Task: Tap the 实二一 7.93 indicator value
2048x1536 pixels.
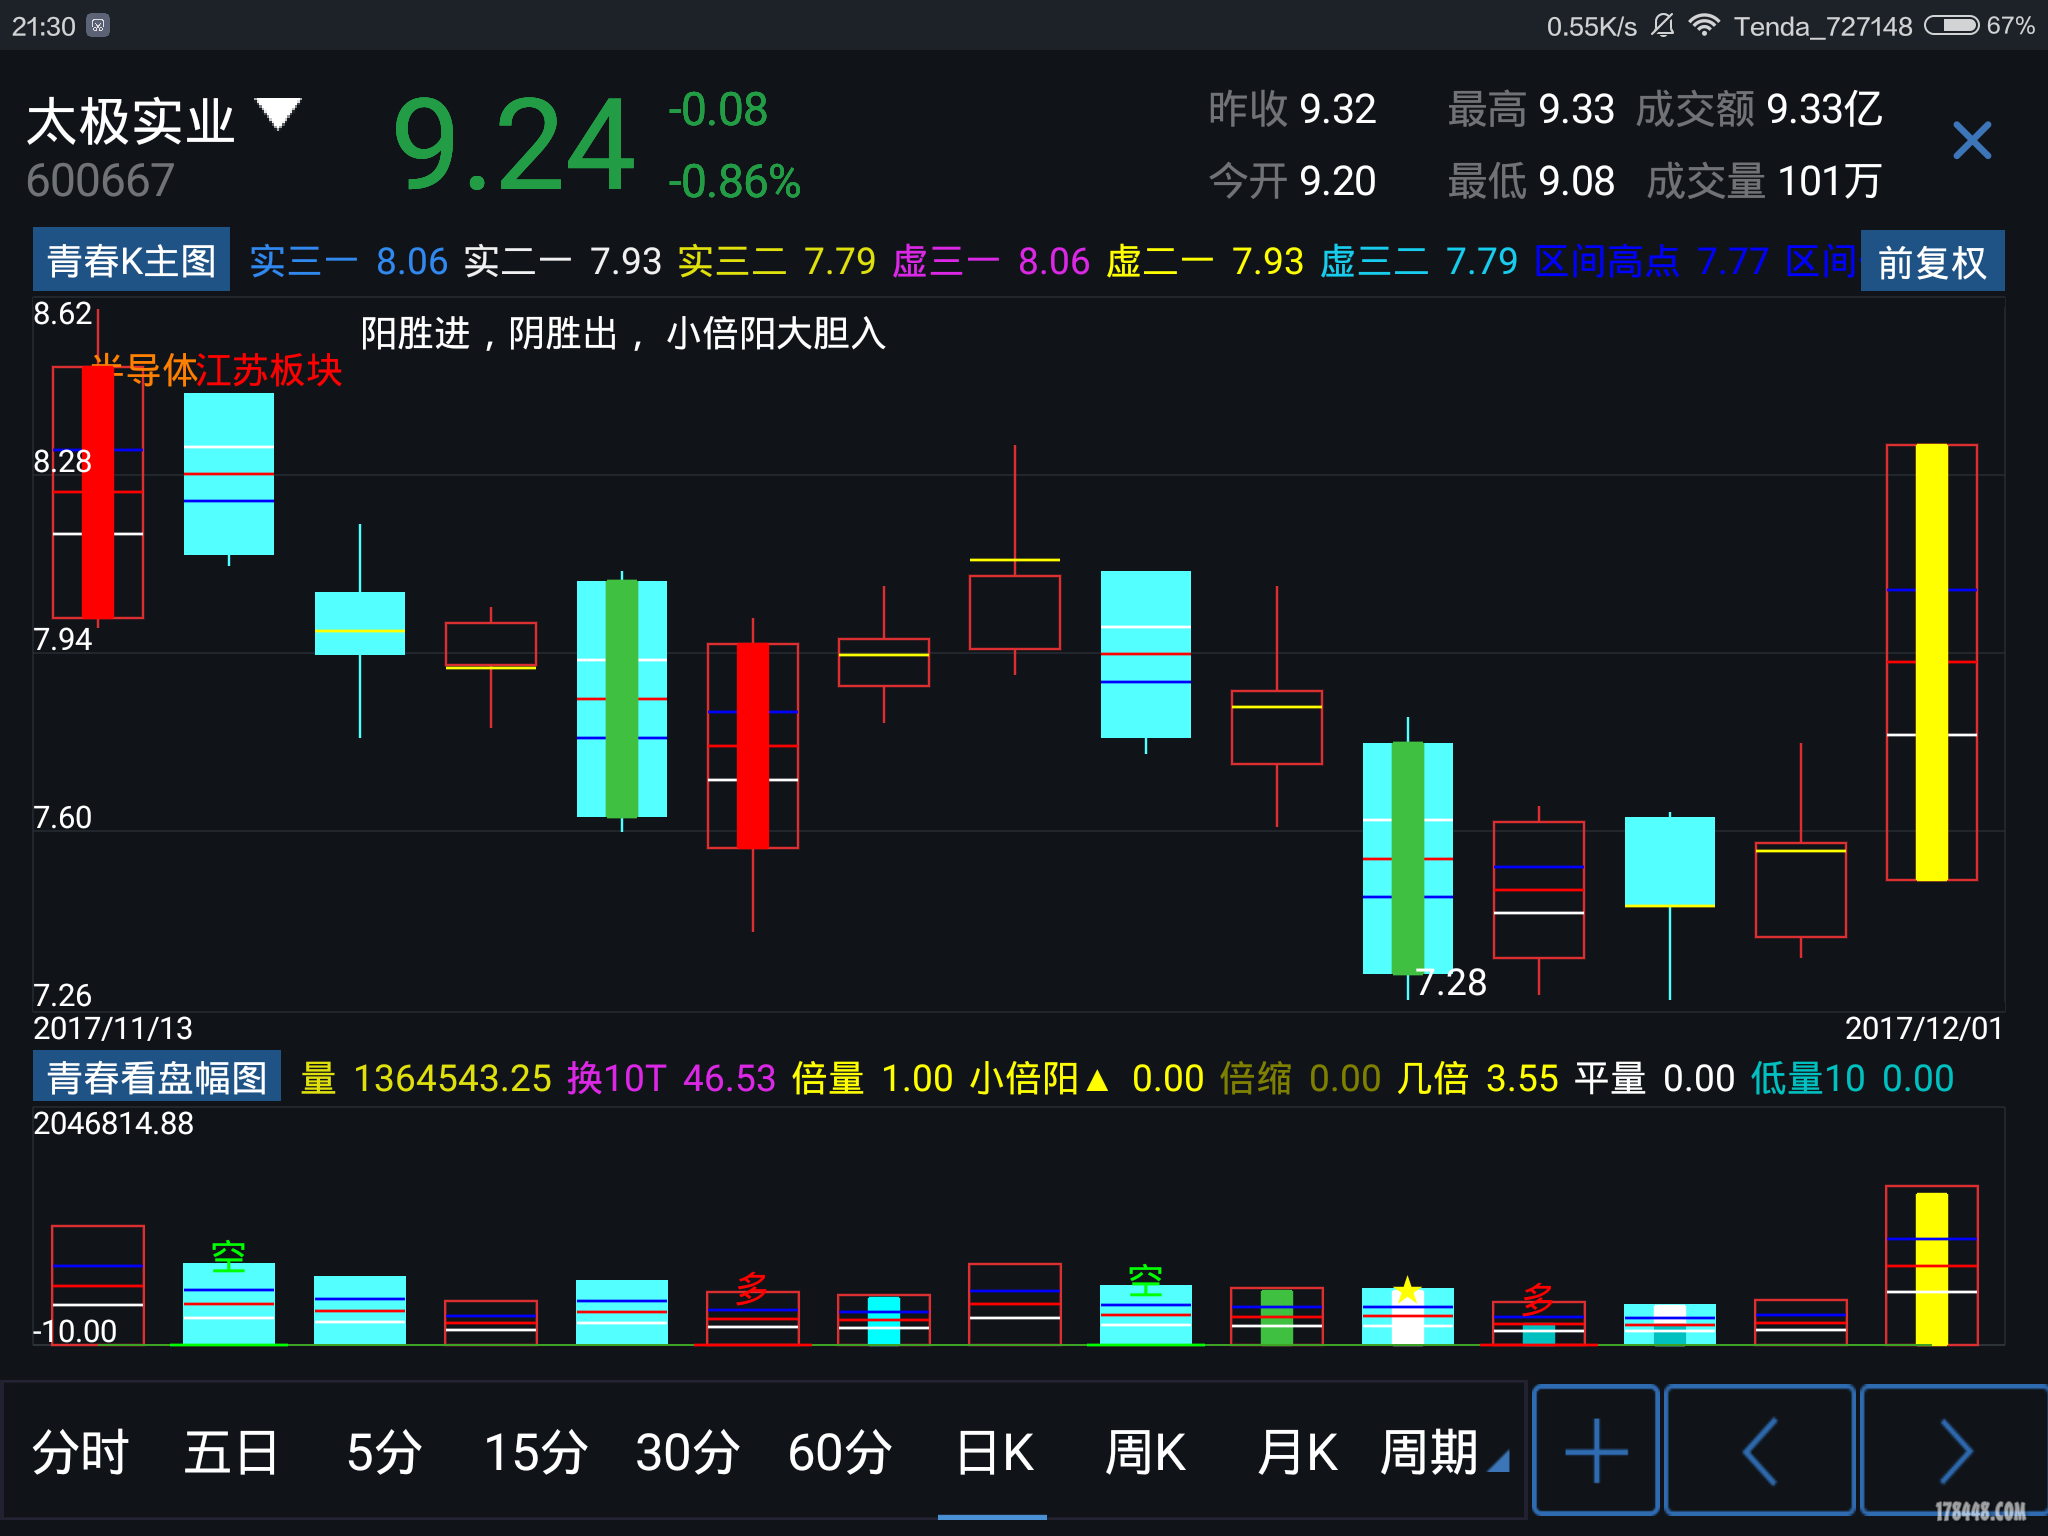Action: [x=563, y=262]
